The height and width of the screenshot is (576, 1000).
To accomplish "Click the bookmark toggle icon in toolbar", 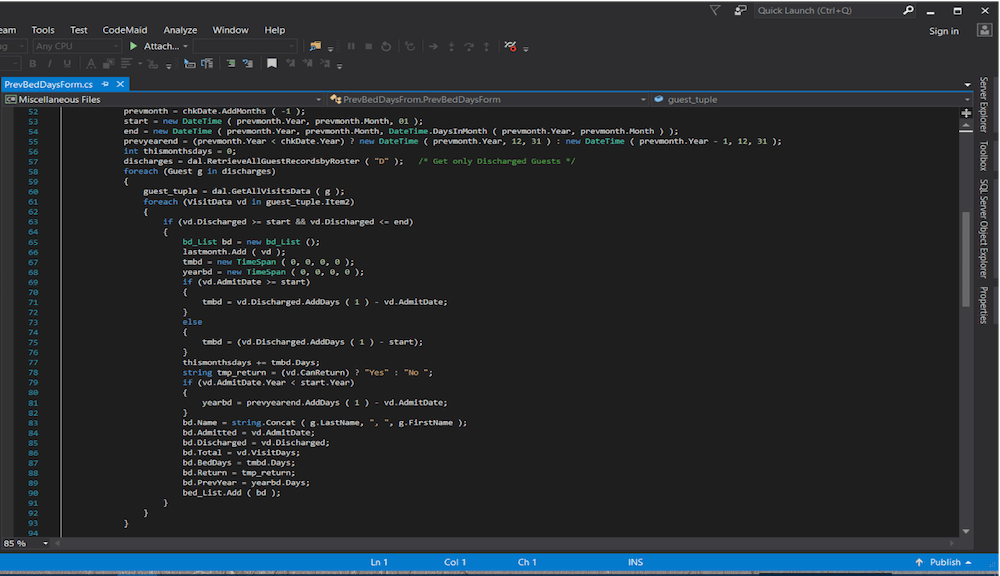I will pyautogui.click(x=271, y=64).
